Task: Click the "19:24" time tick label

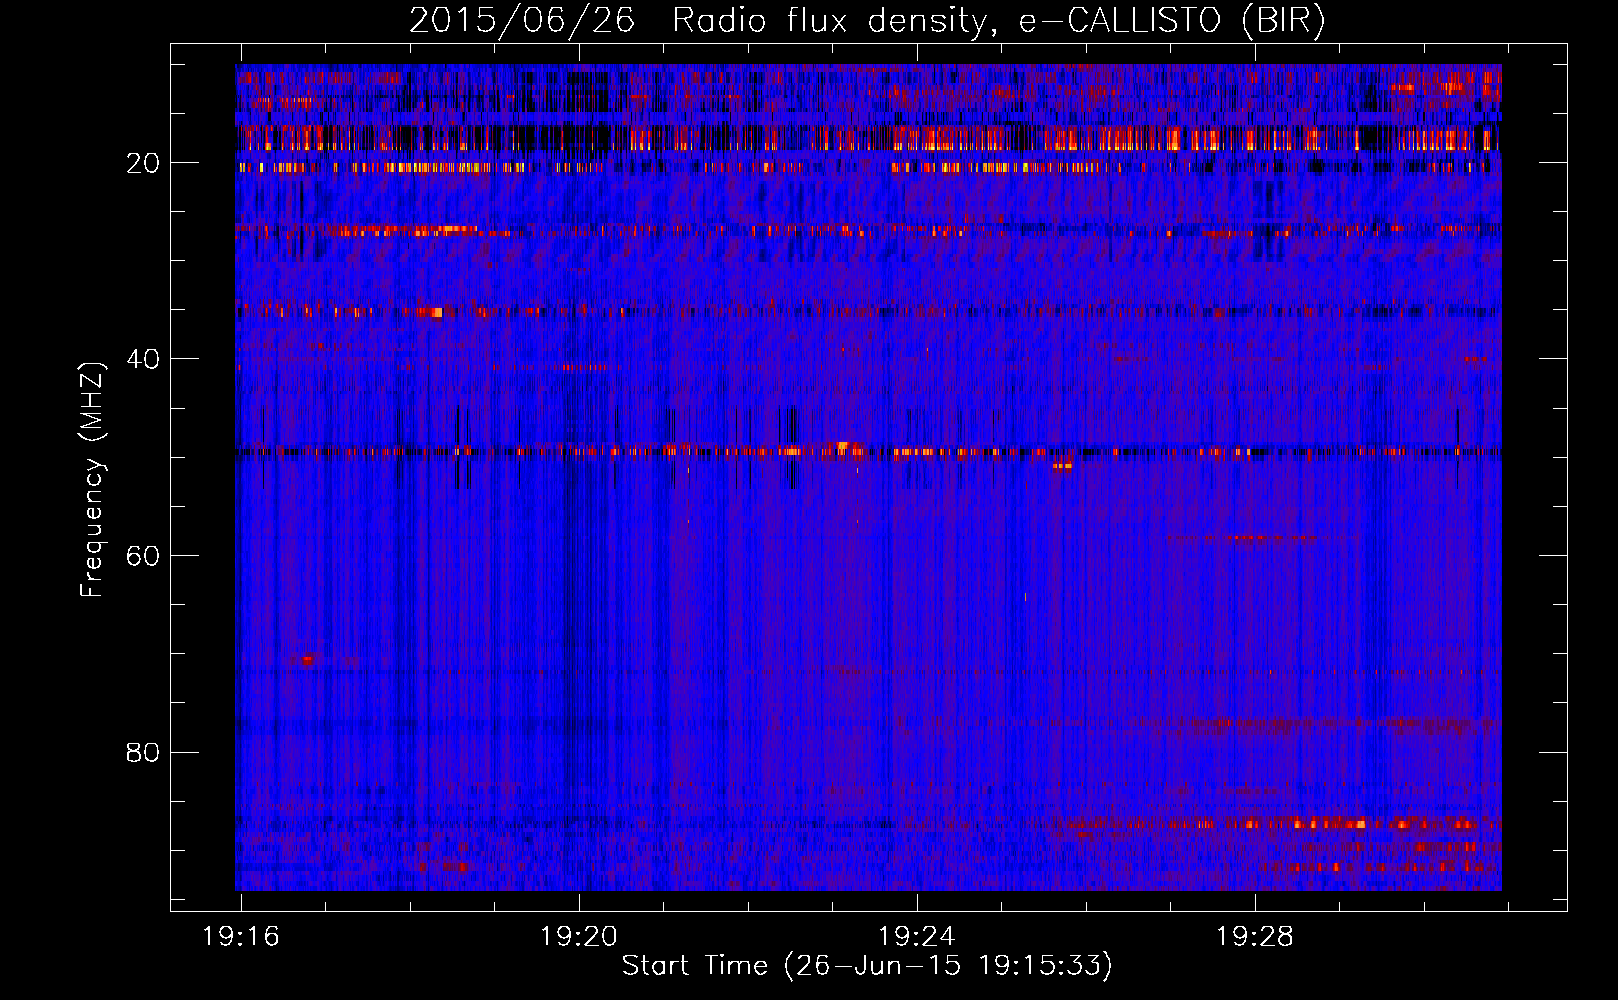Action: pos(917,937)
